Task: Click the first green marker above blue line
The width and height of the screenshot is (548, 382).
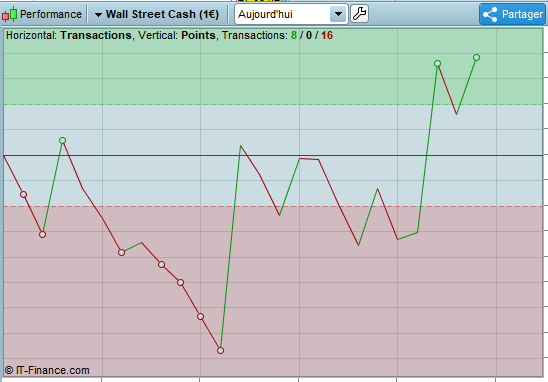Action: click(62, 140)
